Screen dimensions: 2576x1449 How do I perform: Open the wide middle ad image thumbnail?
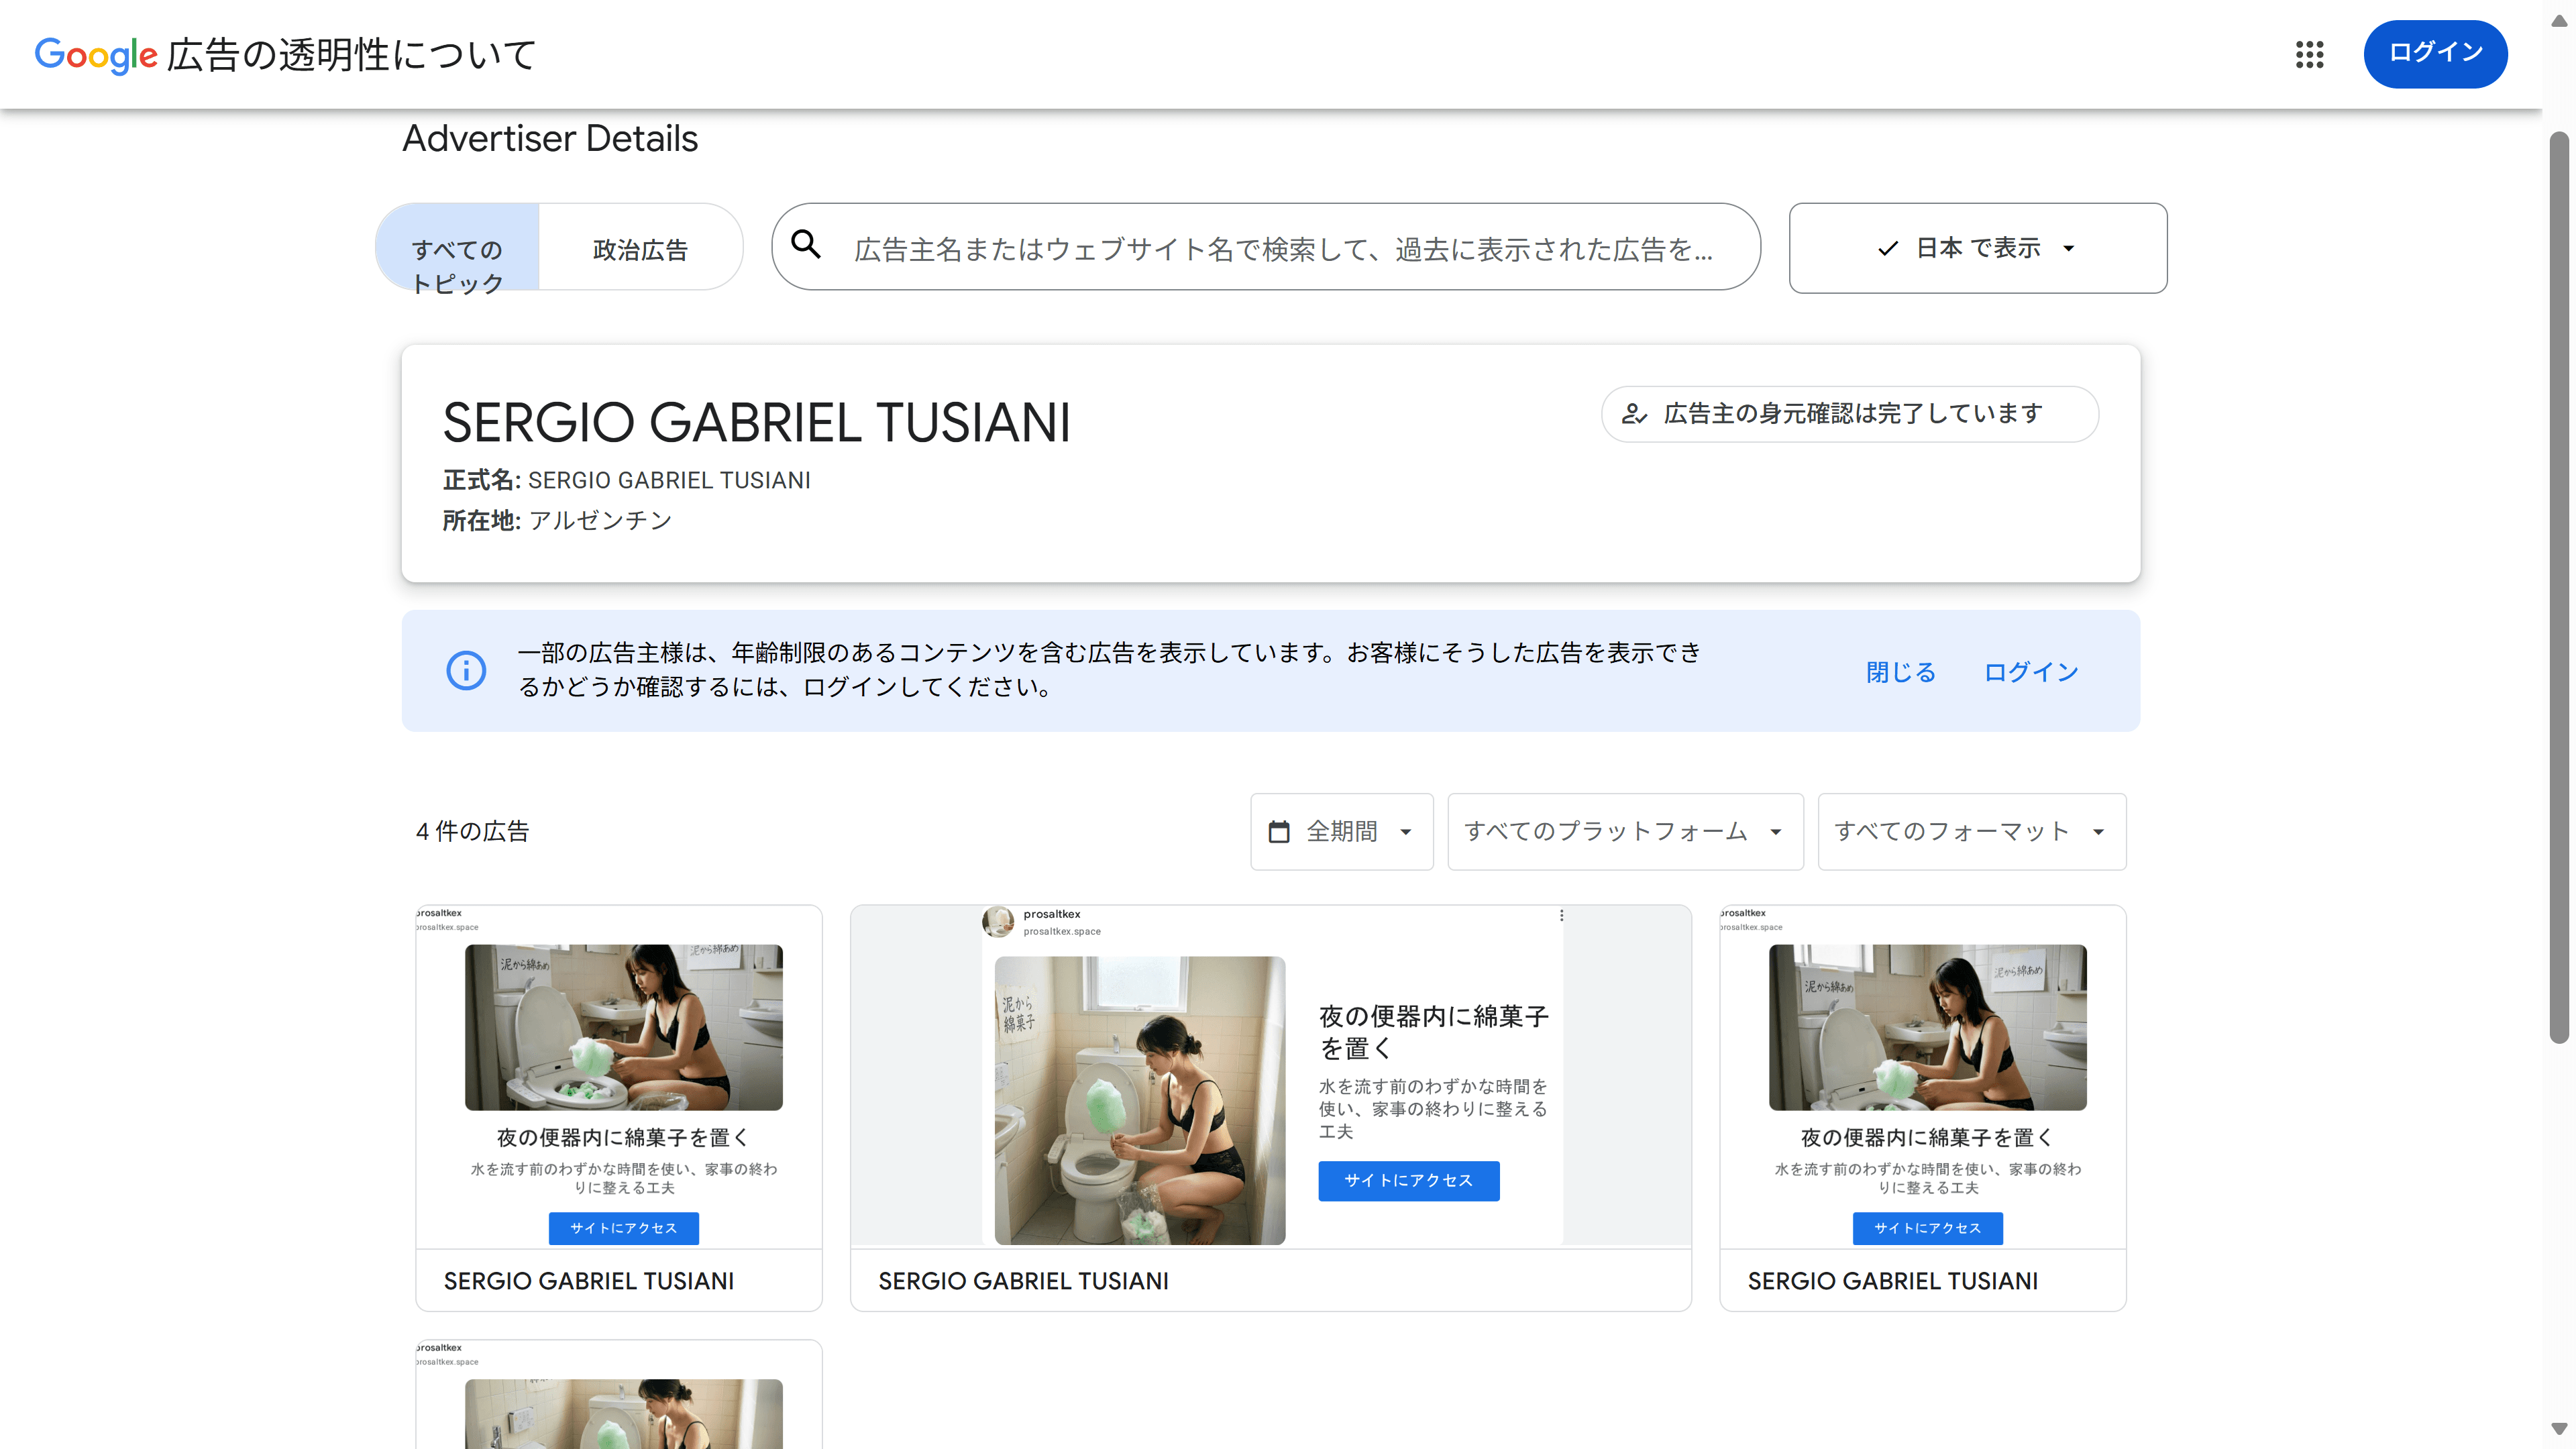(1139, 1100)
